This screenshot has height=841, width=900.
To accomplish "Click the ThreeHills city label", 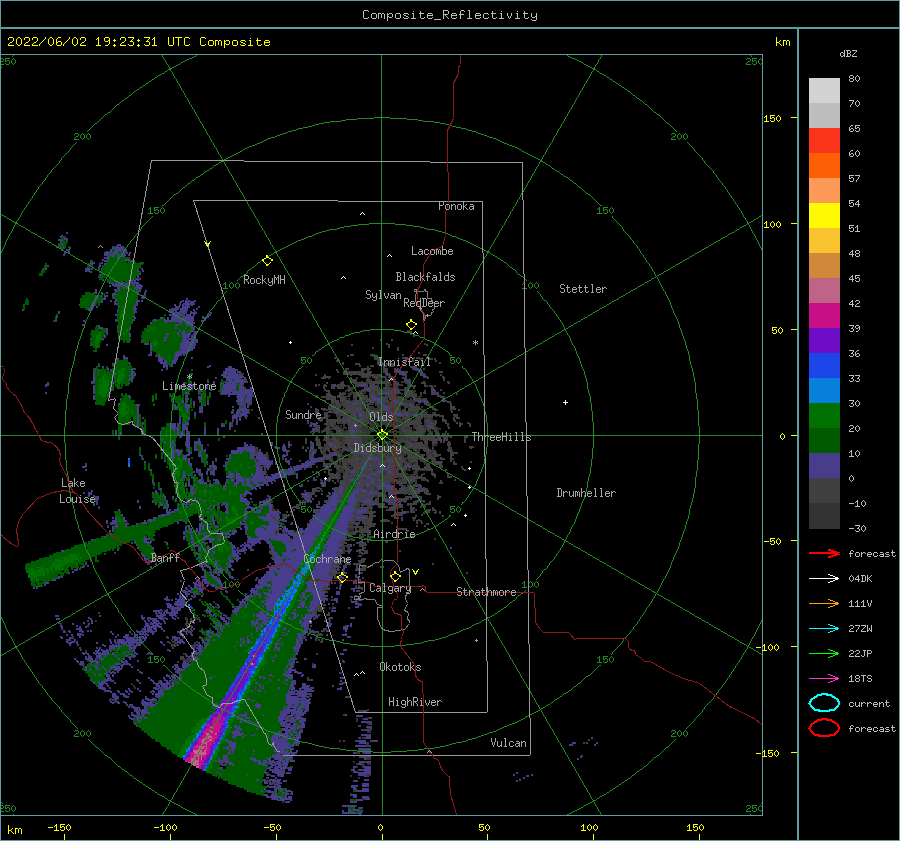I will (x=501, y=437).
